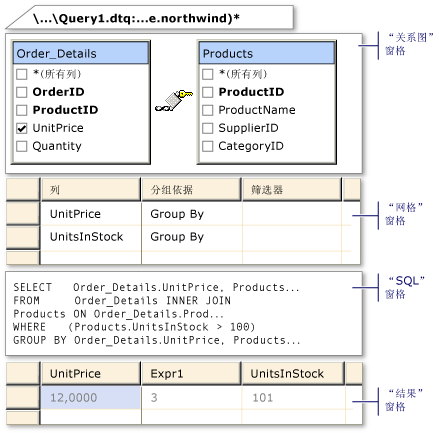This screenshot has height=433, width=439.
Task: Open the Group By cell for UnitsInStock
Action: [191, 237]
